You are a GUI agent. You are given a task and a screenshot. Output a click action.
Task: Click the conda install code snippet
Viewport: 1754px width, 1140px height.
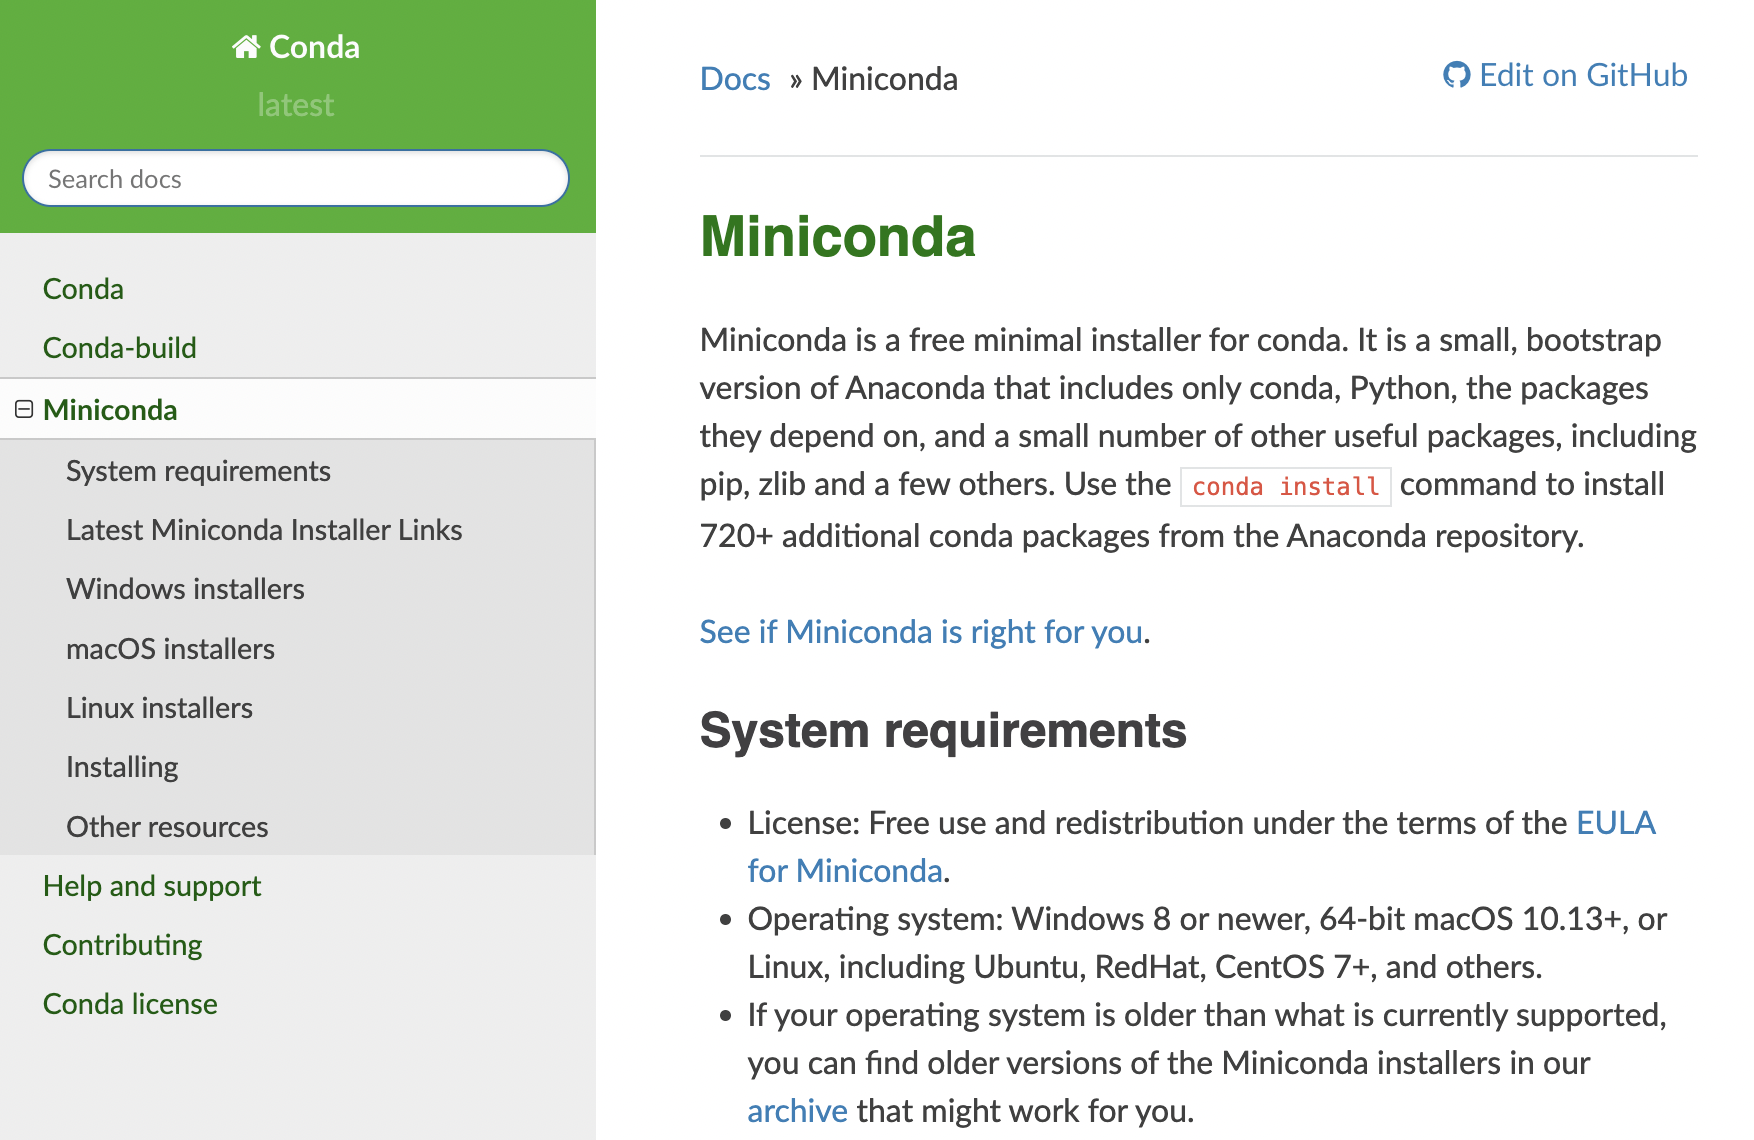point(1286,487)
